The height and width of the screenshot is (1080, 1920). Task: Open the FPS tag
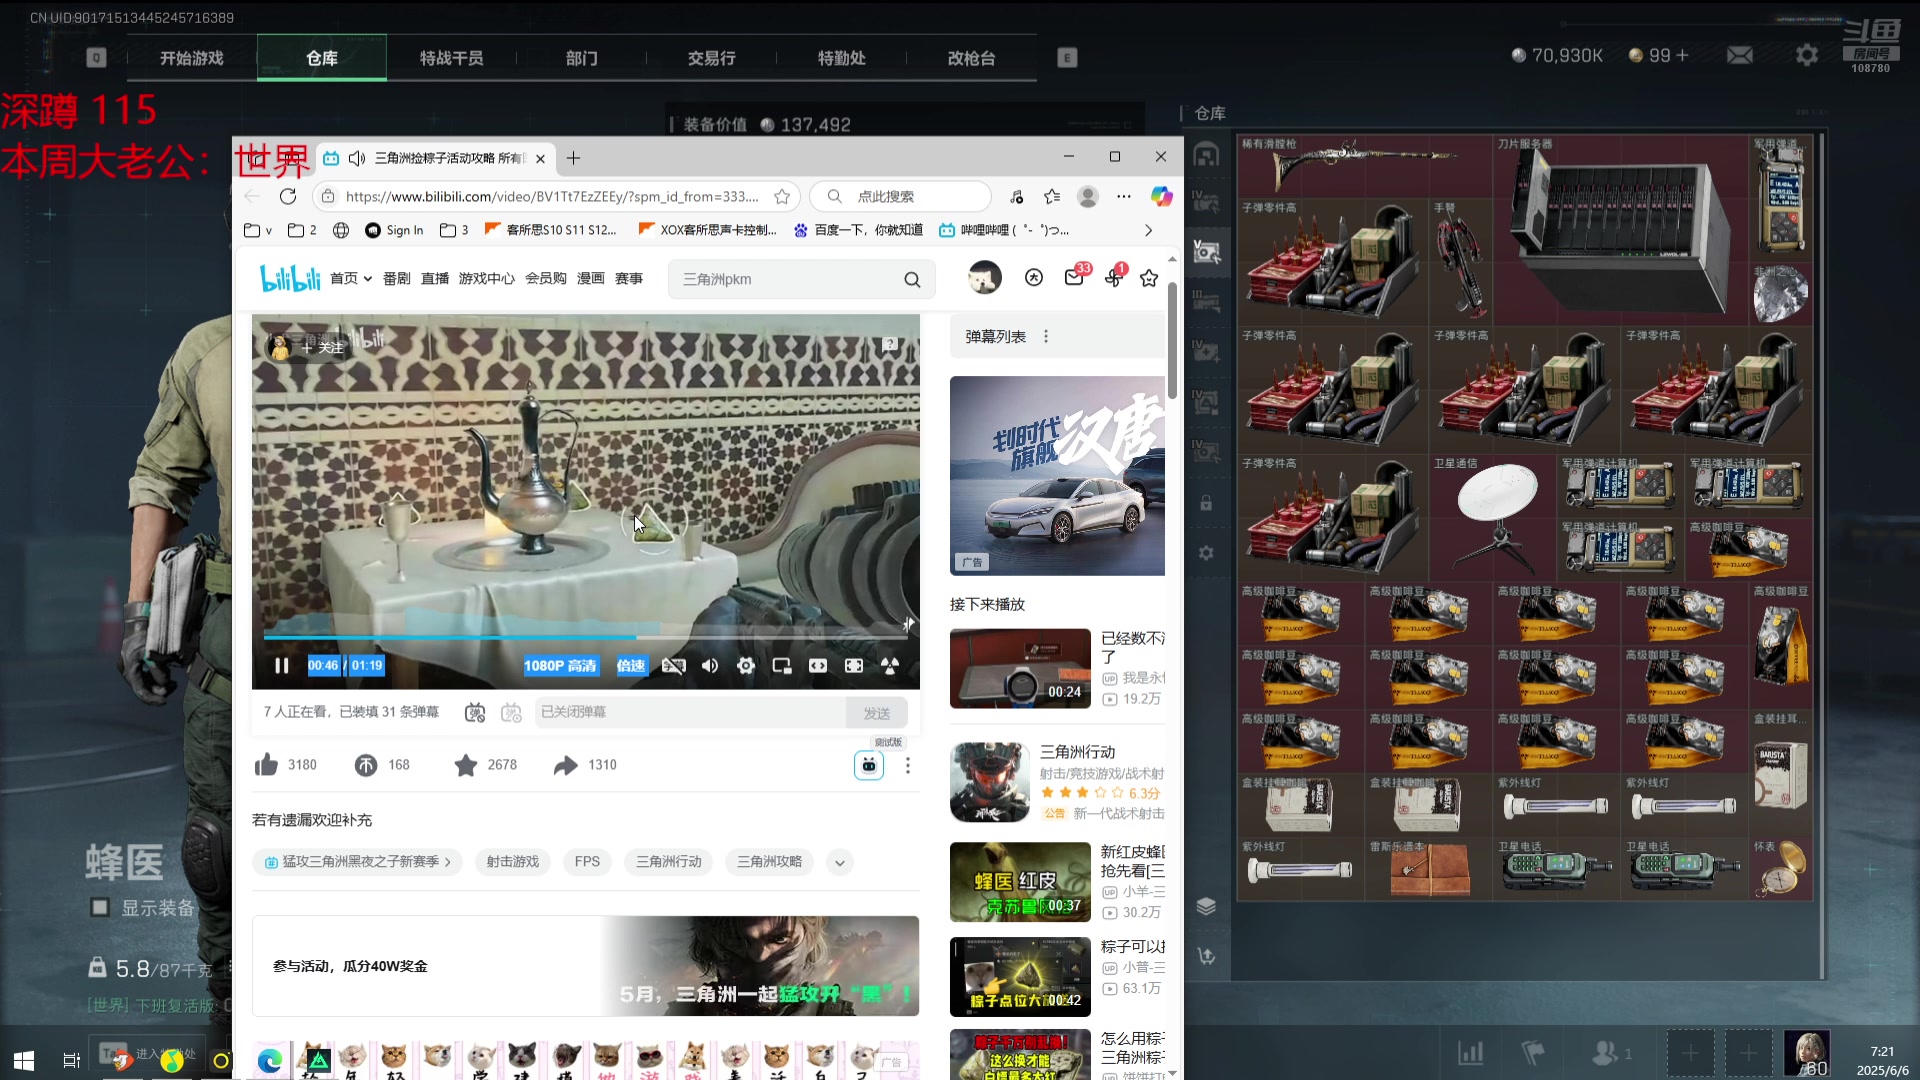coord(588,862)
